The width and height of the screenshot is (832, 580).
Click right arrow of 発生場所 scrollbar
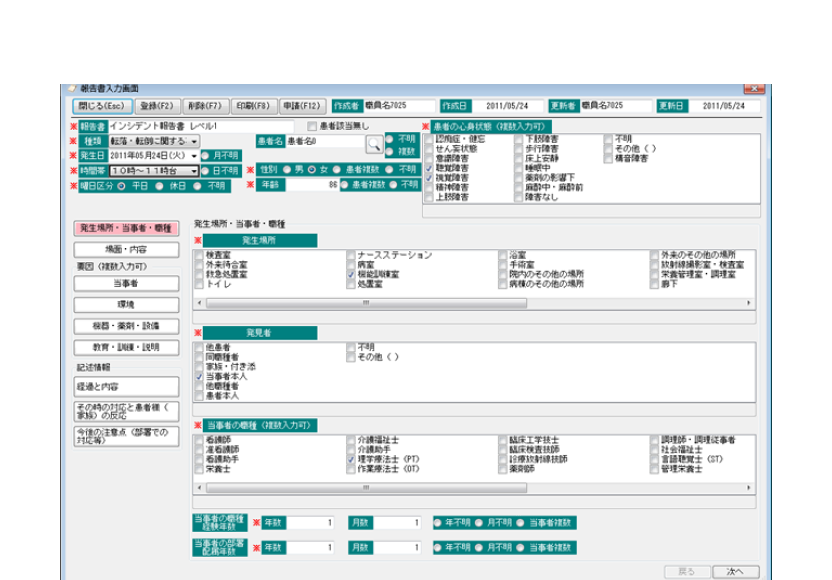coord(749,303)
